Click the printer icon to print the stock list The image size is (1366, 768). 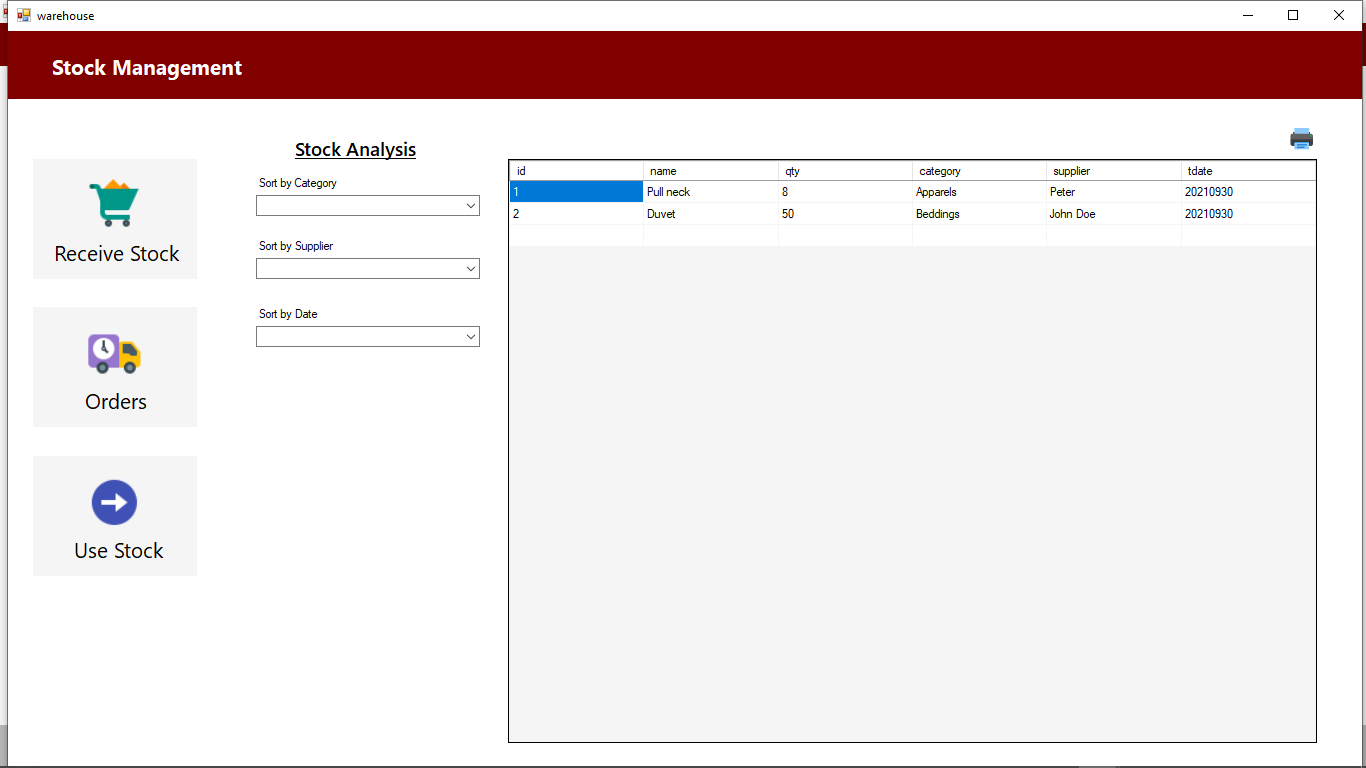click(x=1301, y=138)
